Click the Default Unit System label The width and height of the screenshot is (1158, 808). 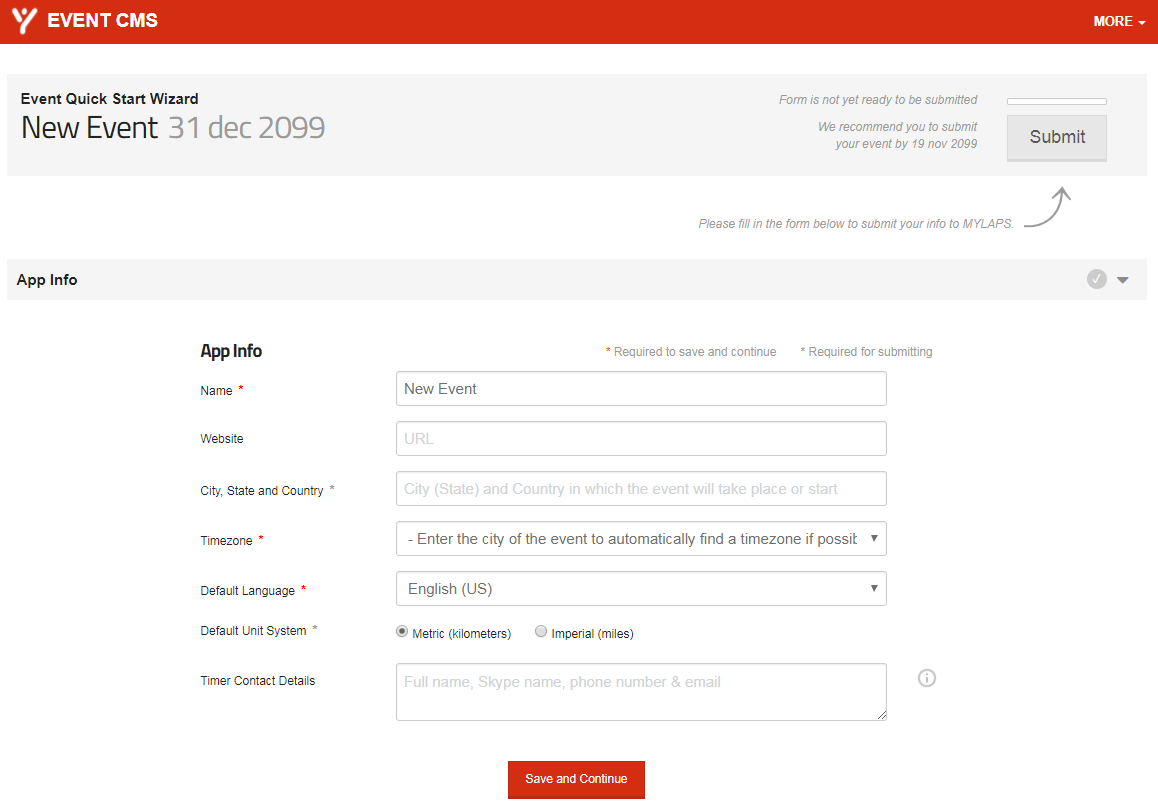(253, 631)
